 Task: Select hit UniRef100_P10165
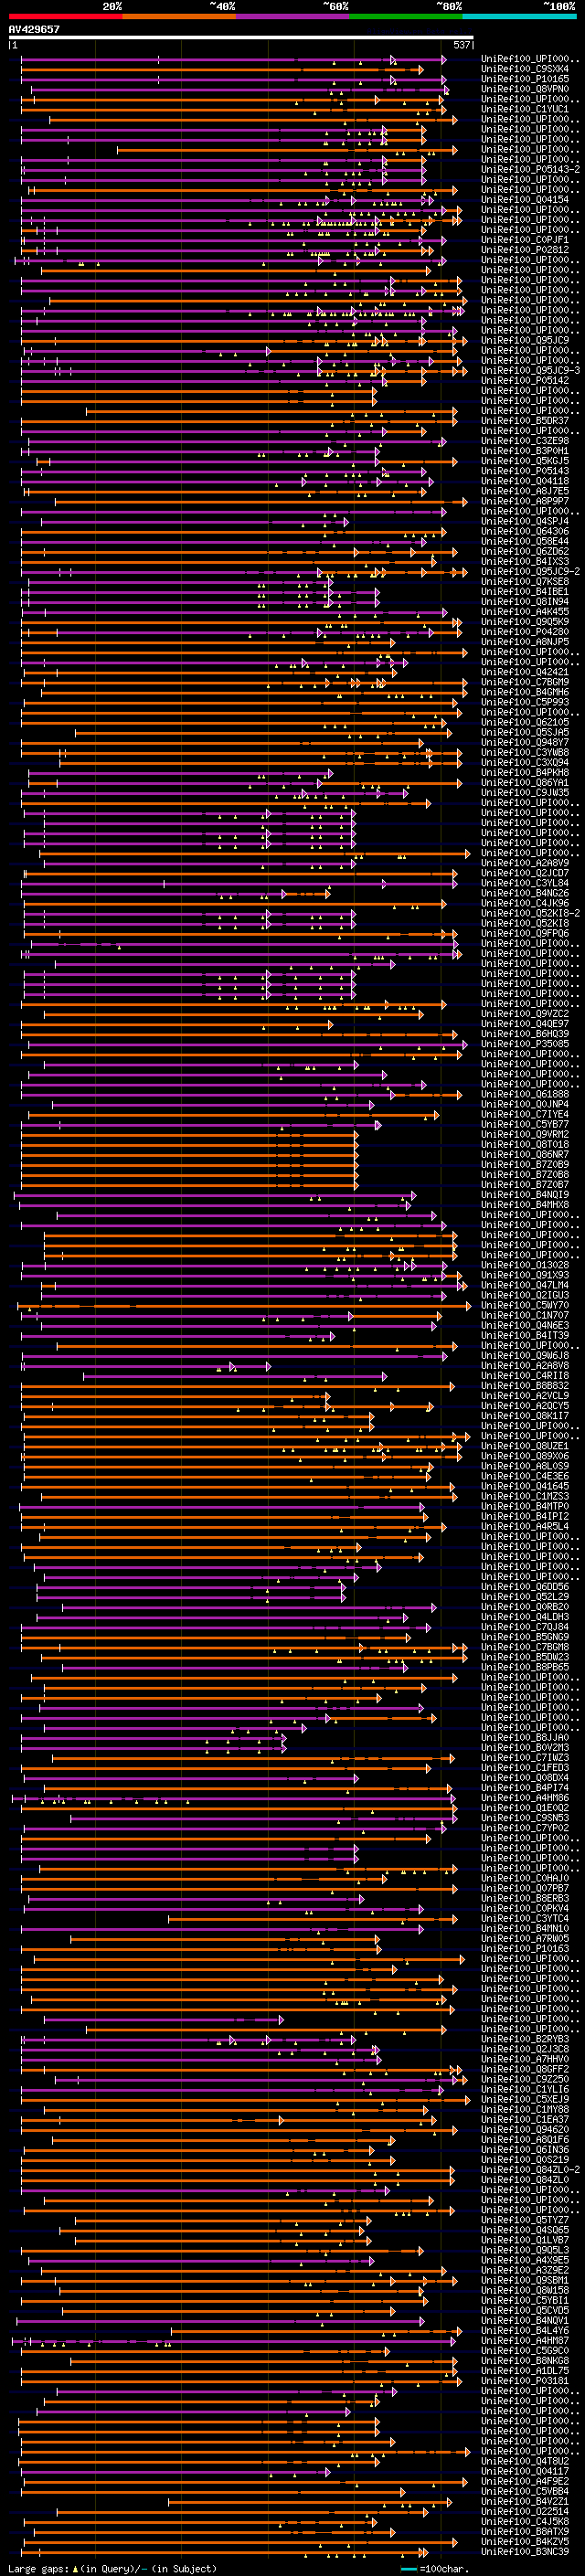[525, 79]
